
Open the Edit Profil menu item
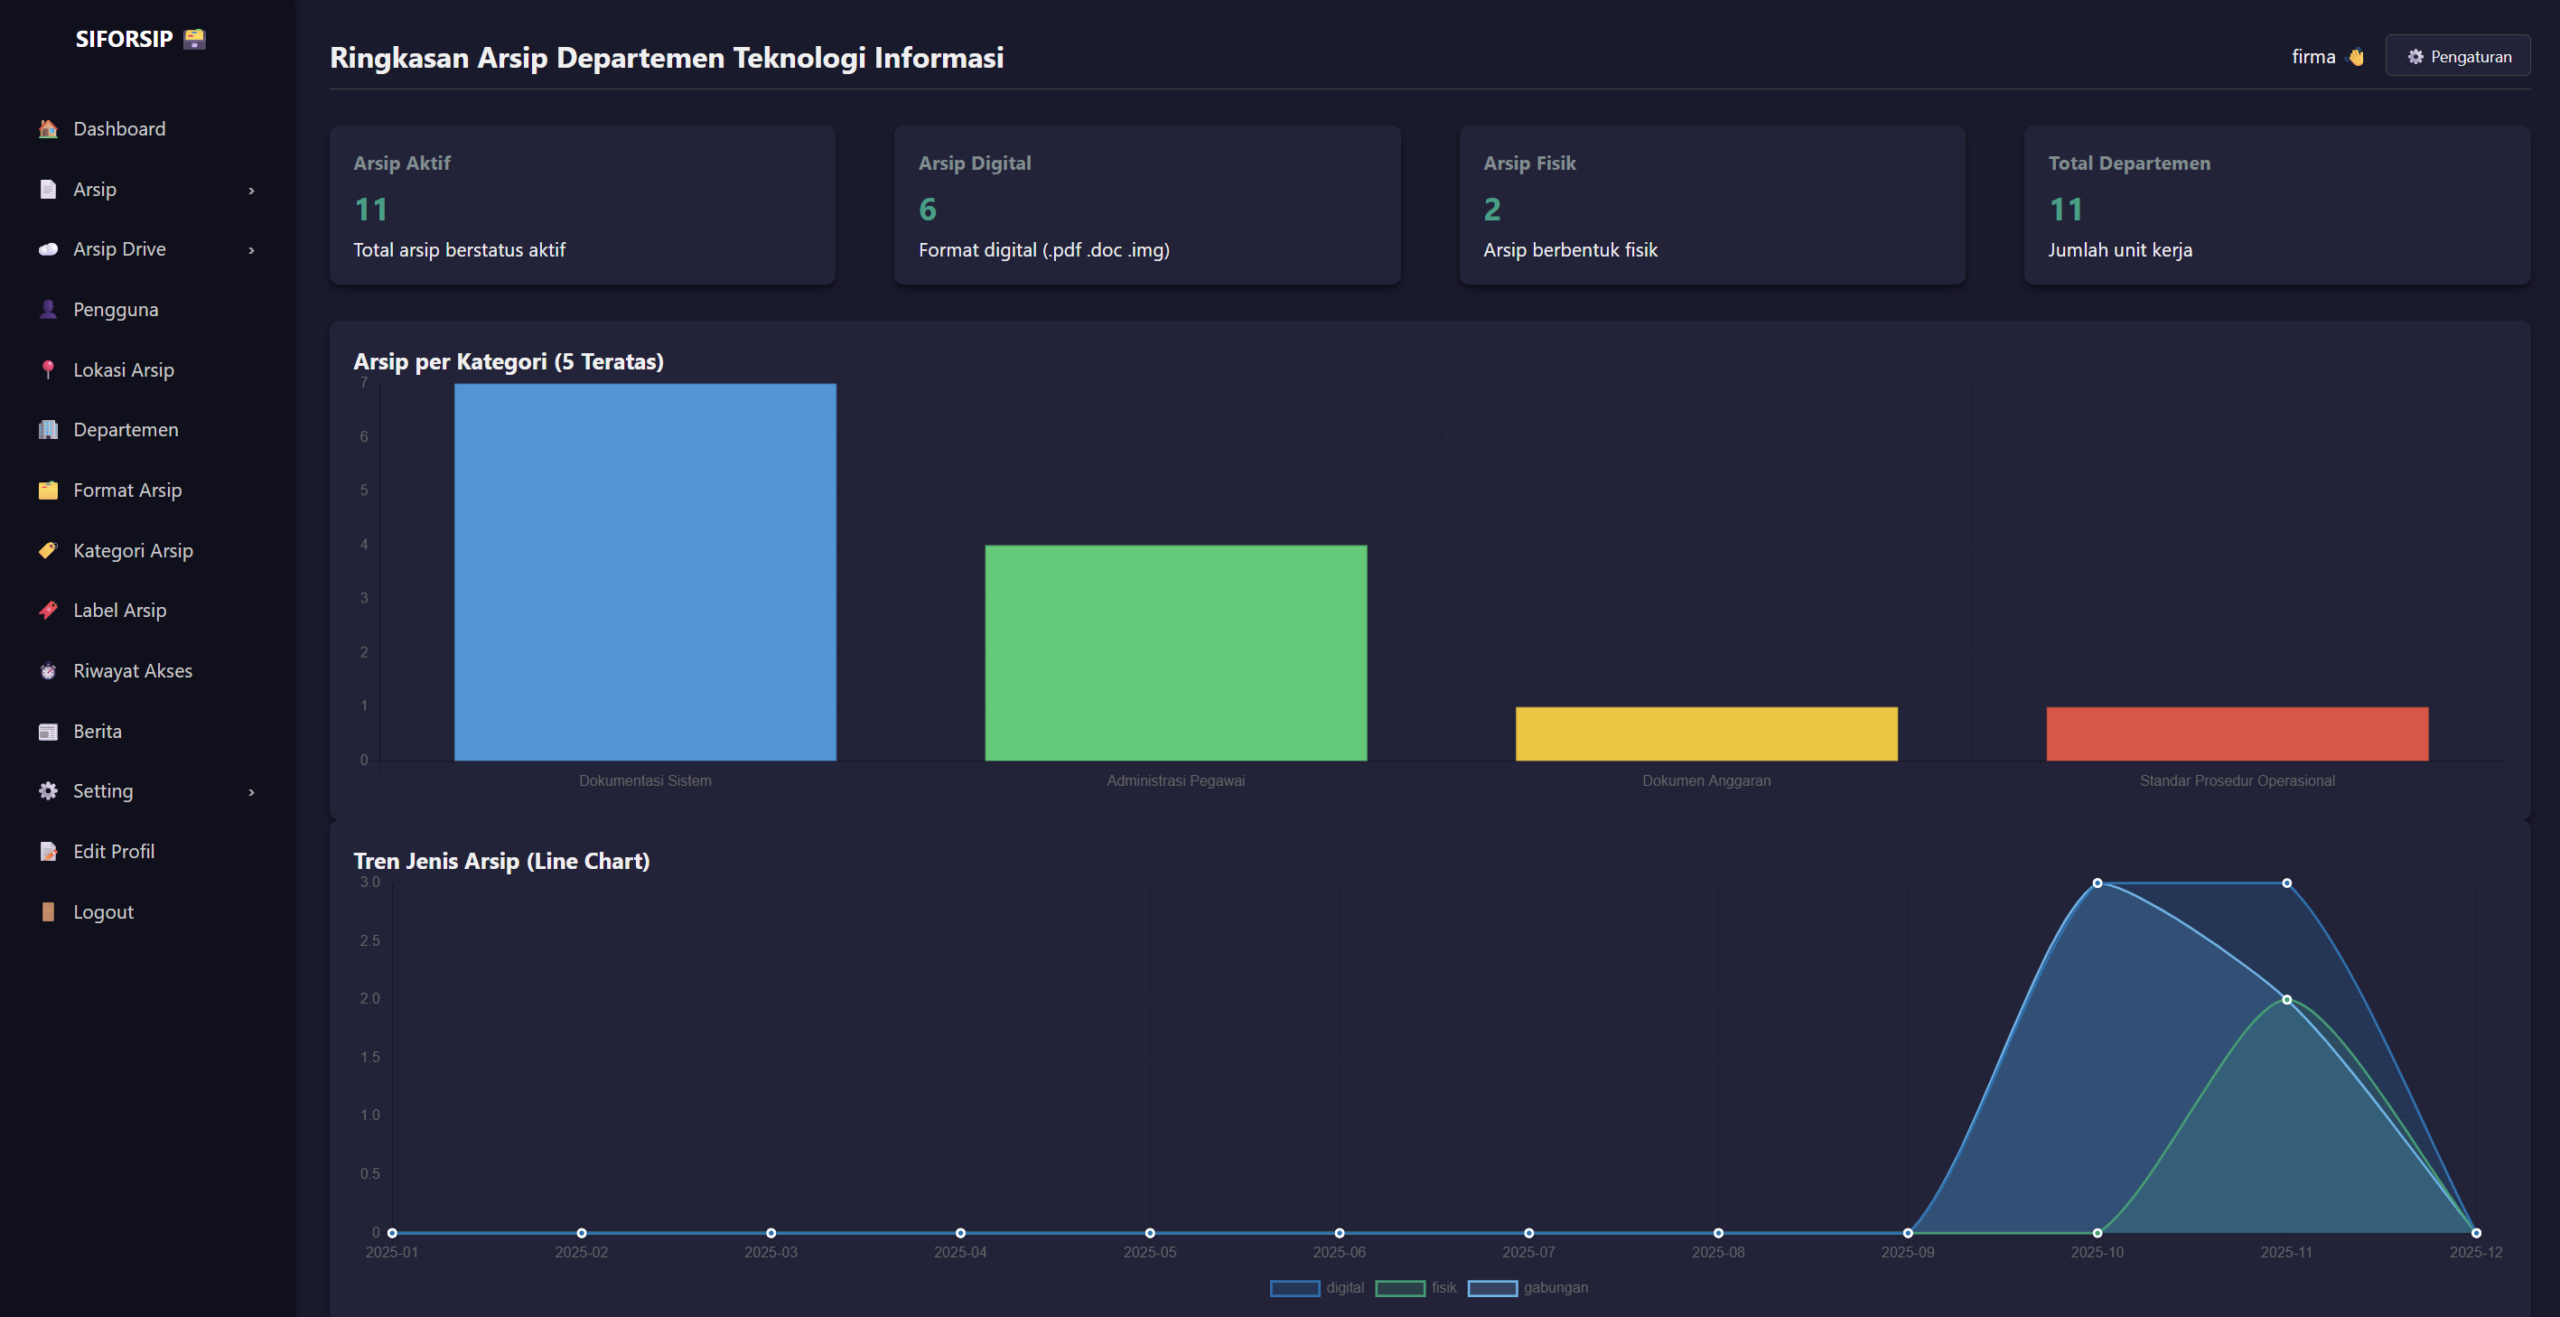pos(113,851)
